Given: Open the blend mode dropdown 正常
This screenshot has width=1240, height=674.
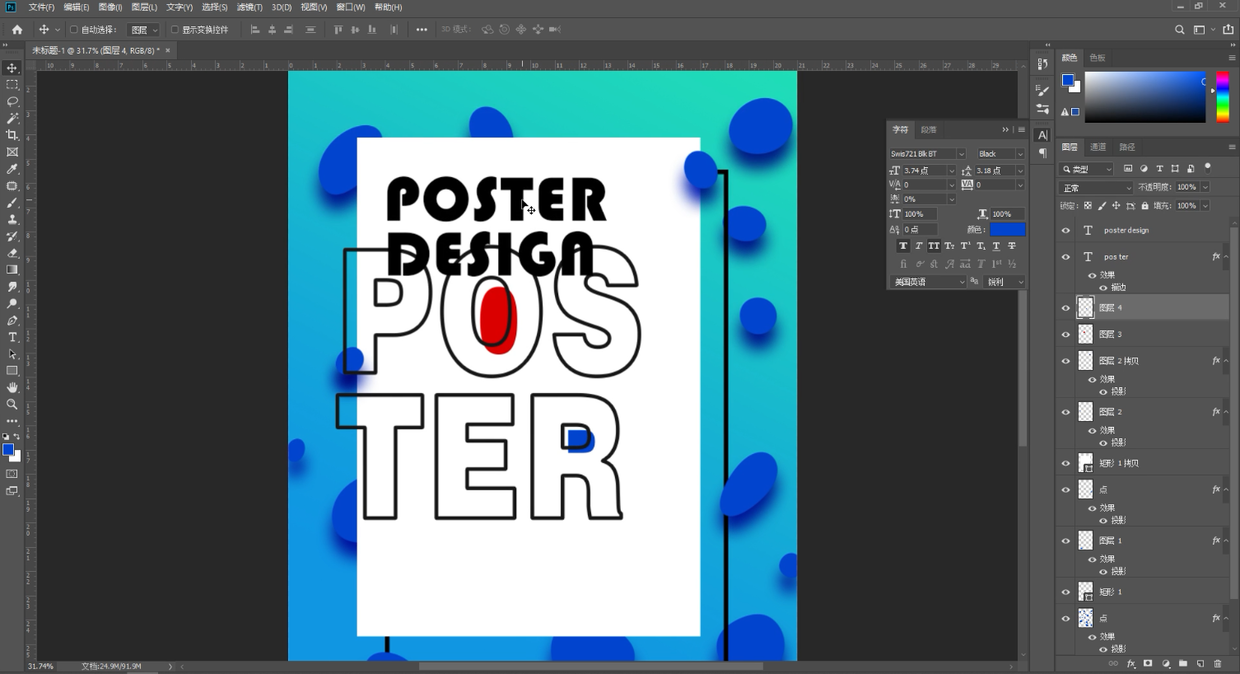Looking at the screenshot, I should 1096,188.
